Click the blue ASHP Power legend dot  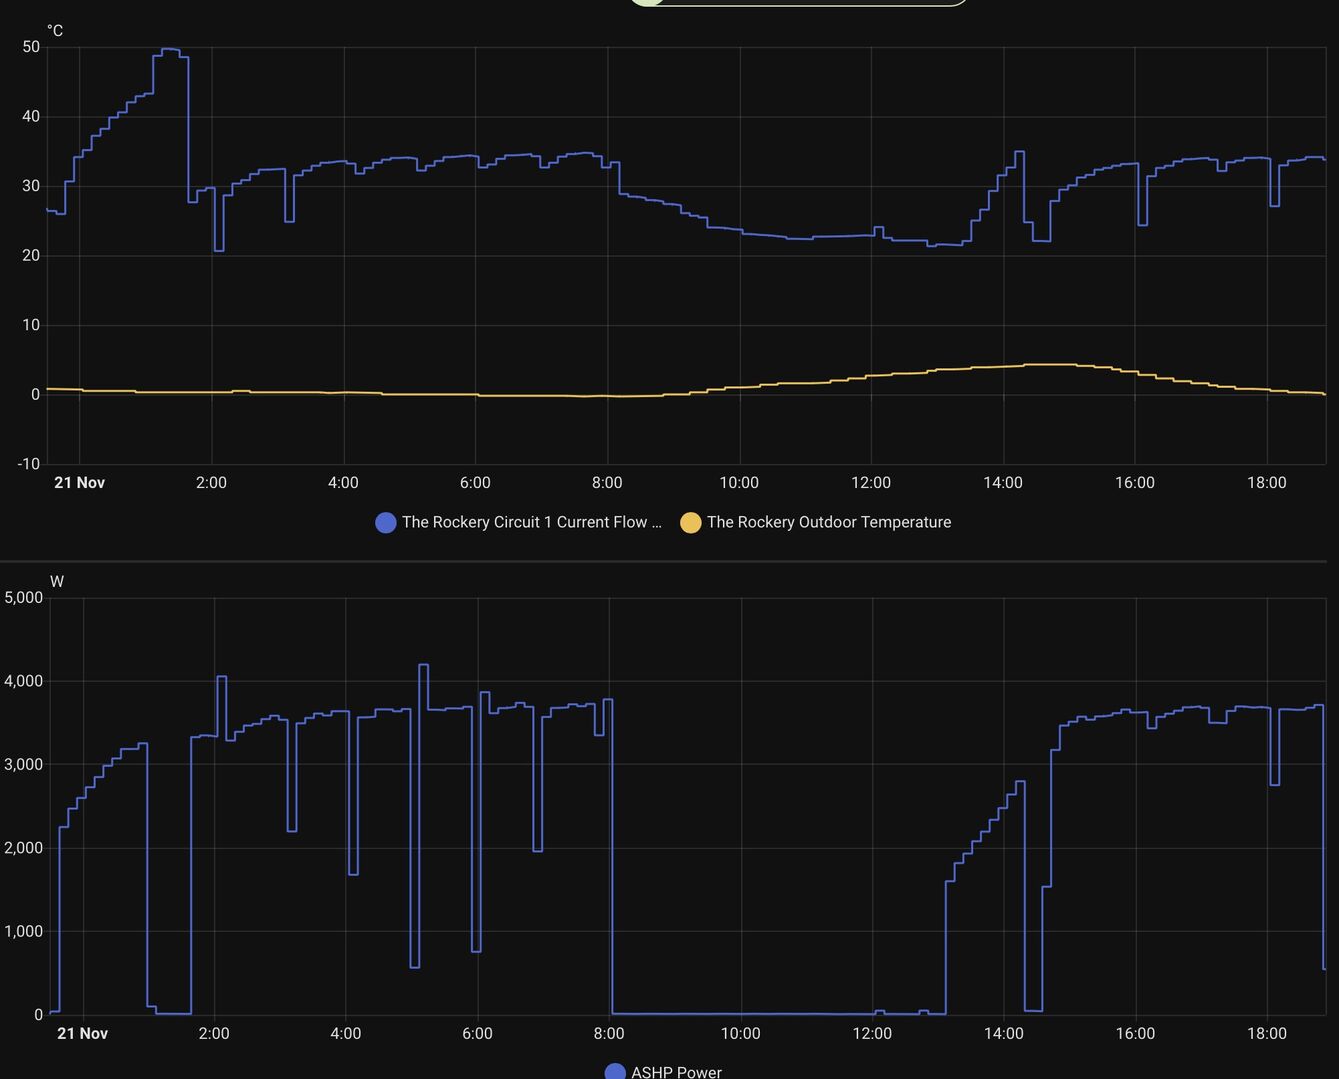[615, 1071]
